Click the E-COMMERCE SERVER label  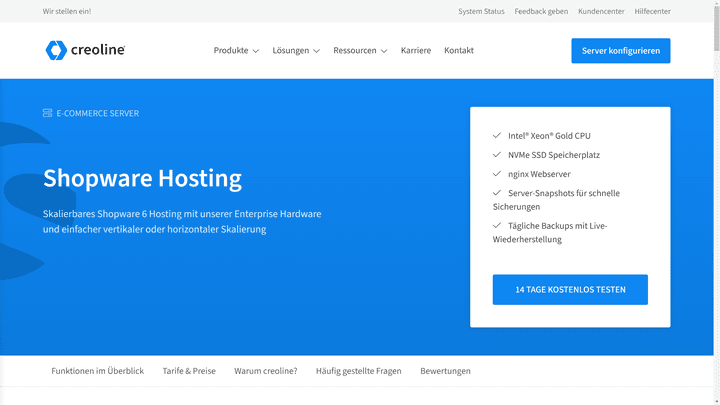tap(97, 113)
